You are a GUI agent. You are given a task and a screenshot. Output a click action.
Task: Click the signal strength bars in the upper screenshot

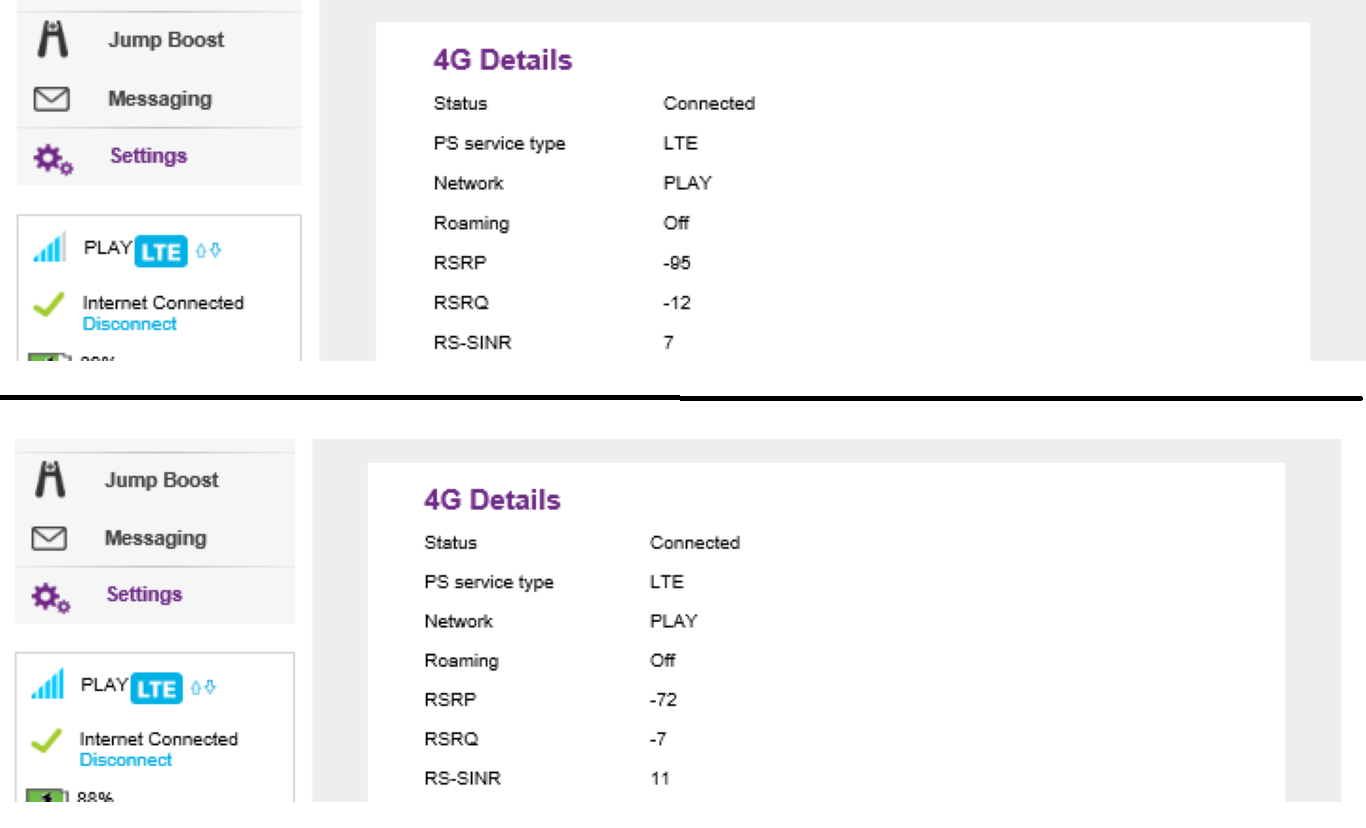click(x=50, y=247)
